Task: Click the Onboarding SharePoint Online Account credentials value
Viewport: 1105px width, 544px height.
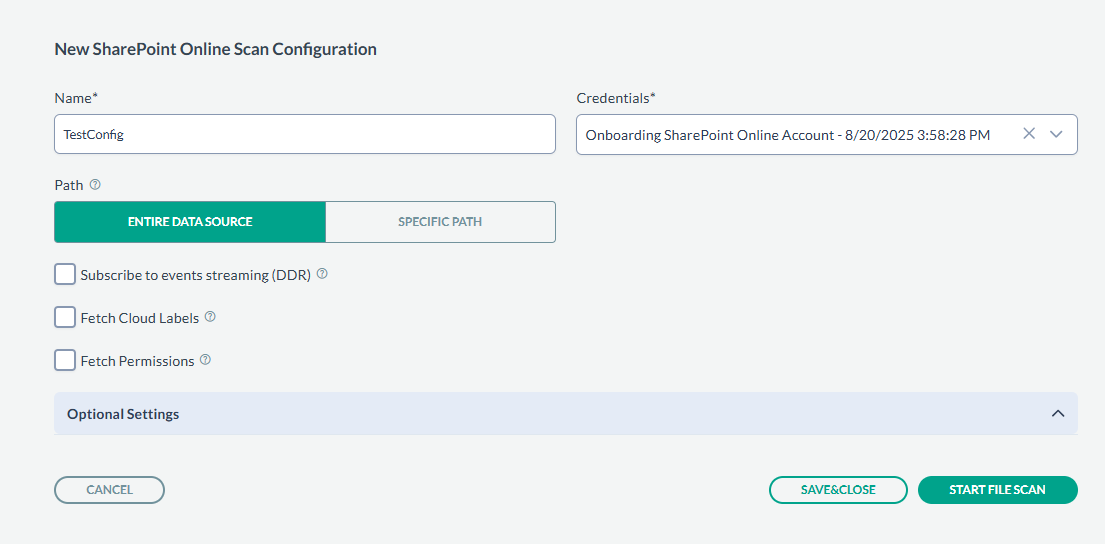Action: [x=787, y=135]
